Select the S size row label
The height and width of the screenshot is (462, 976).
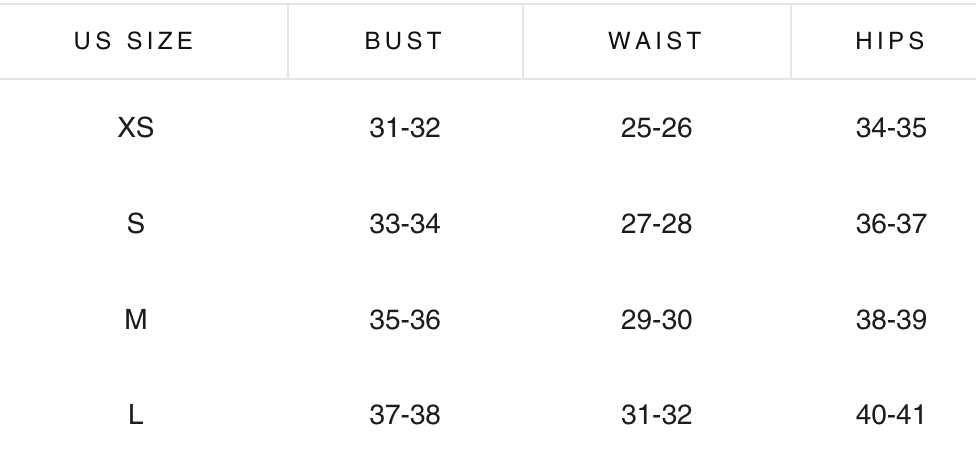tap(136, 224)
